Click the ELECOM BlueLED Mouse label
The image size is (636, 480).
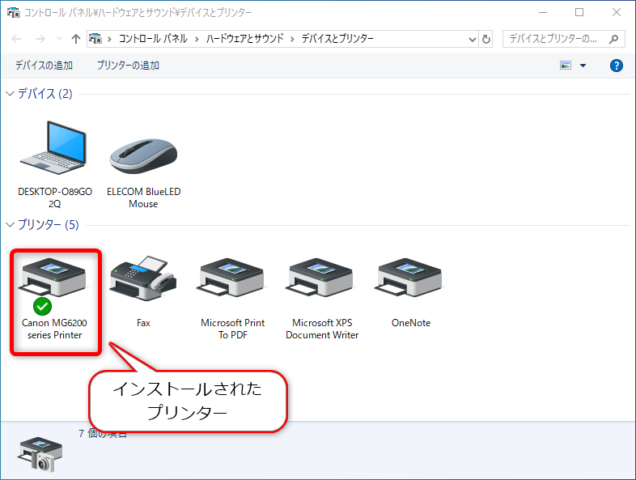pos(144,198)
